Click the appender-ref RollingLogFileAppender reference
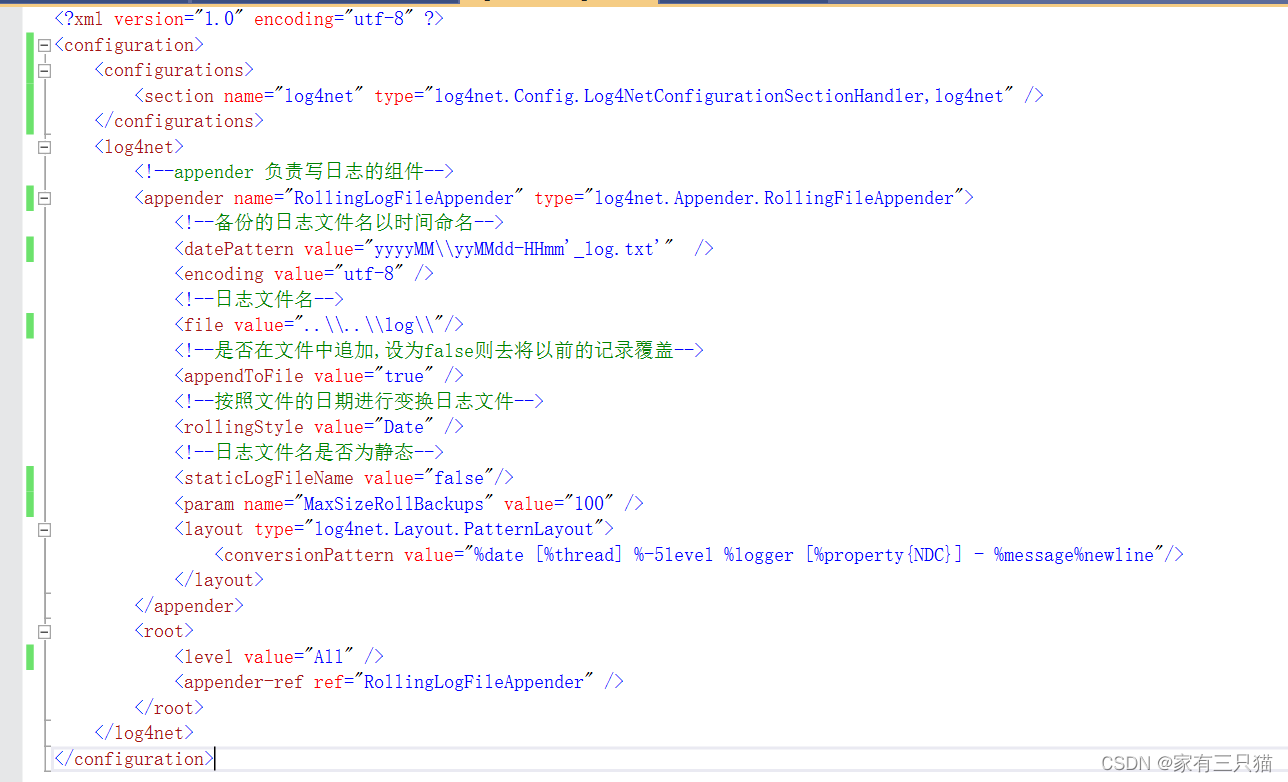 (x=474, y=682)
